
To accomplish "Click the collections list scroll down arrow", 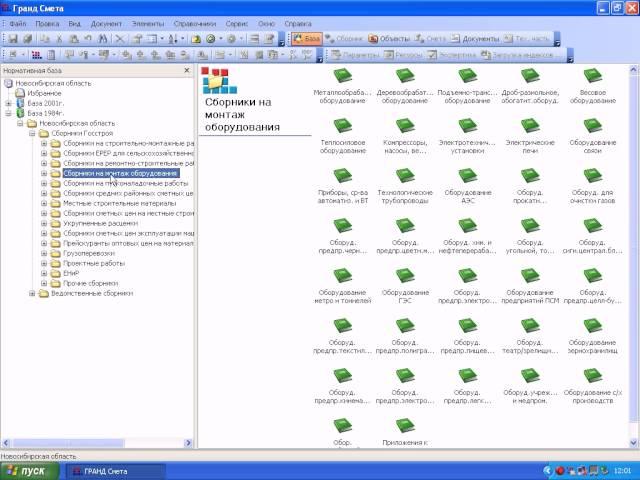I will pyautogui.click(x=633, y=443).
